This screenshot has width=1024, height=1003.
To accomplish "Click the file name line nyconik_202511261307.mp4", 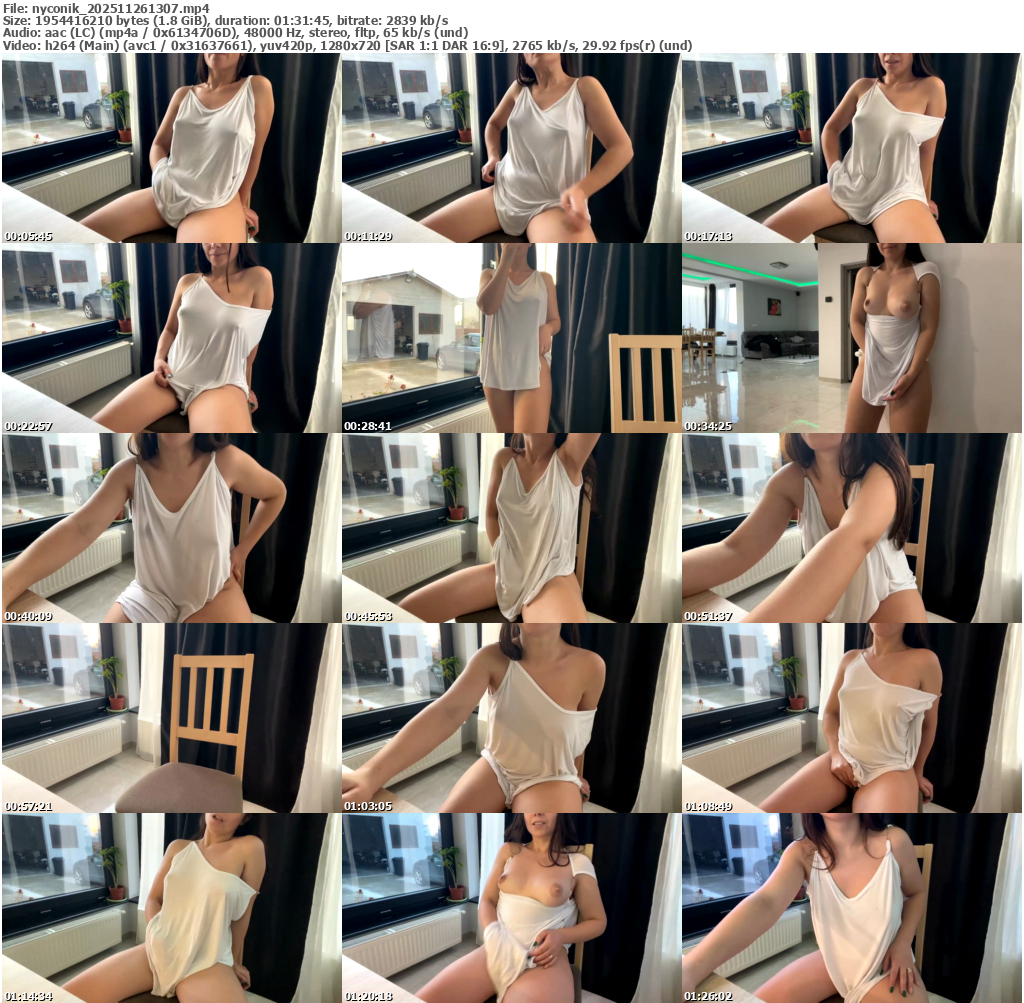I will [106, 8].
